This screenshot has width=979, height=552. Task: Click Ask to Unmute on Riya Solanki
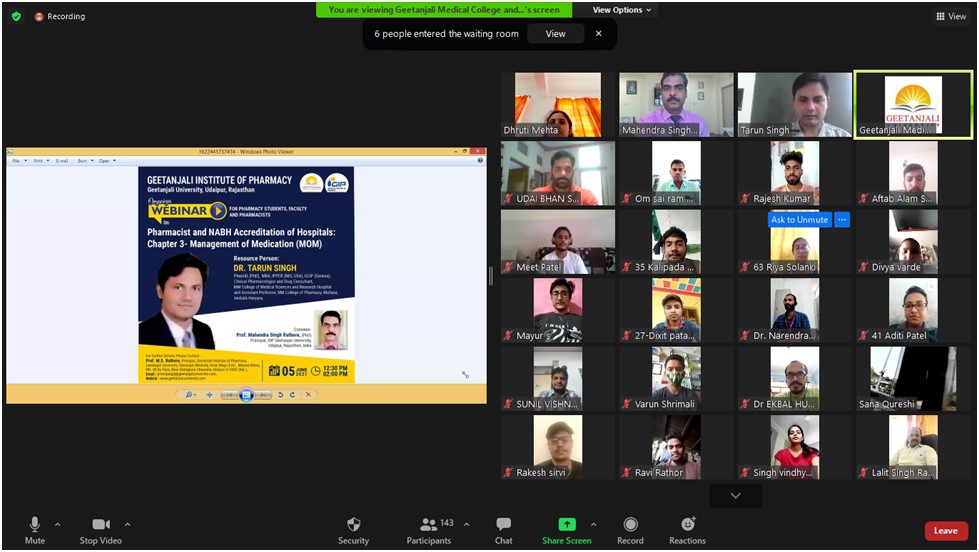tap(799, 220)
